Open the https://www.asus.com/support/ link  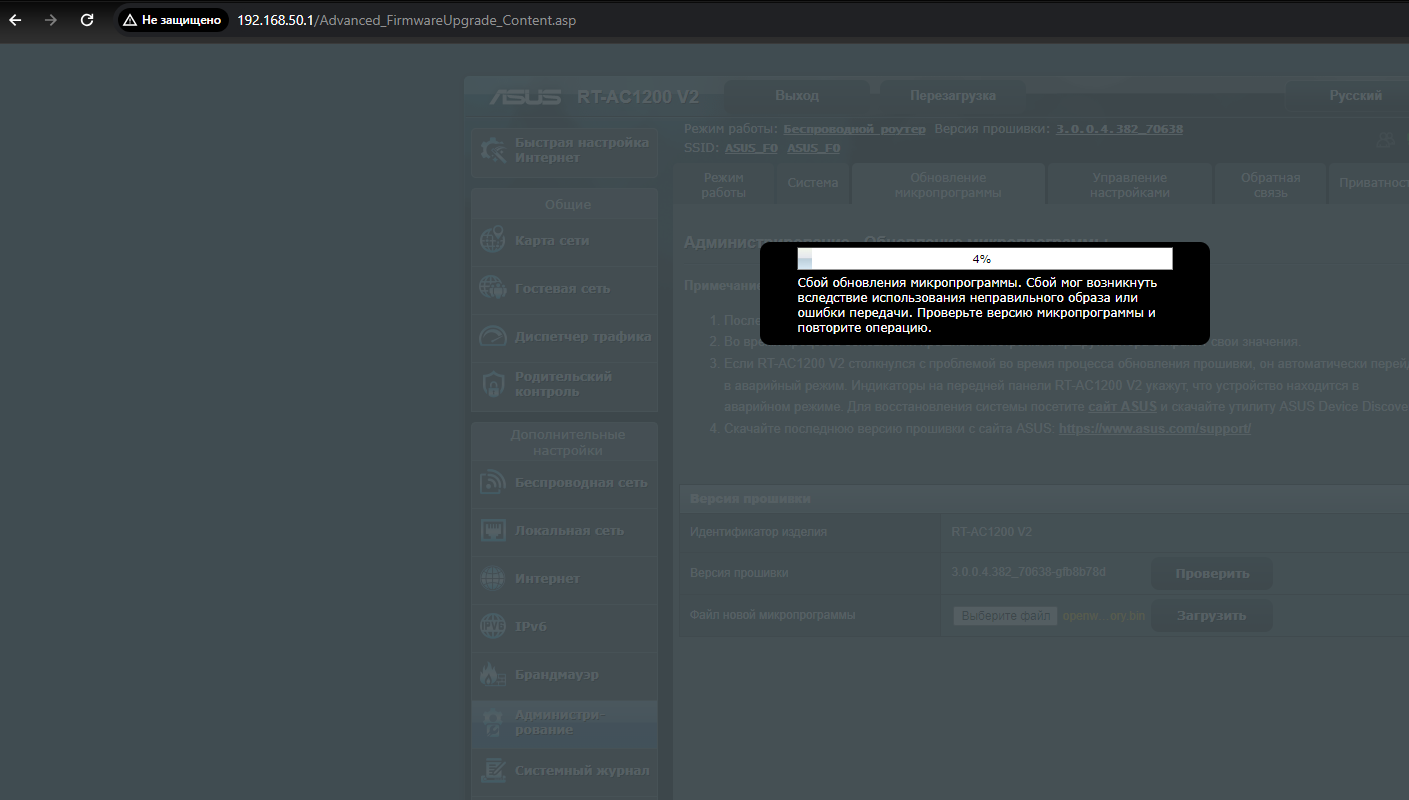(1154, 428)
